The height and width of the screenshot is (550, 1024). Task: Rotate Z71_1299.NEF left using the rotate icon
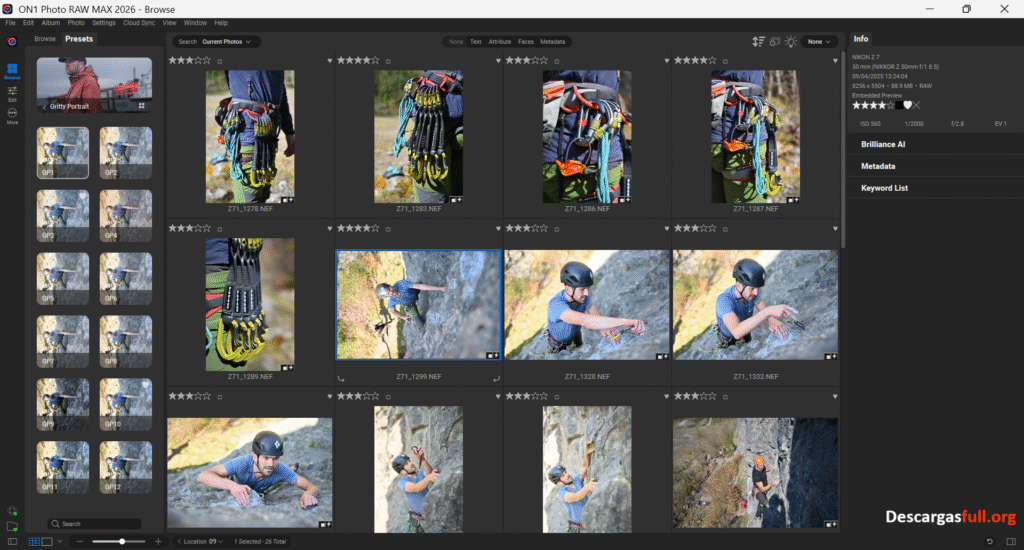(341, 378)
